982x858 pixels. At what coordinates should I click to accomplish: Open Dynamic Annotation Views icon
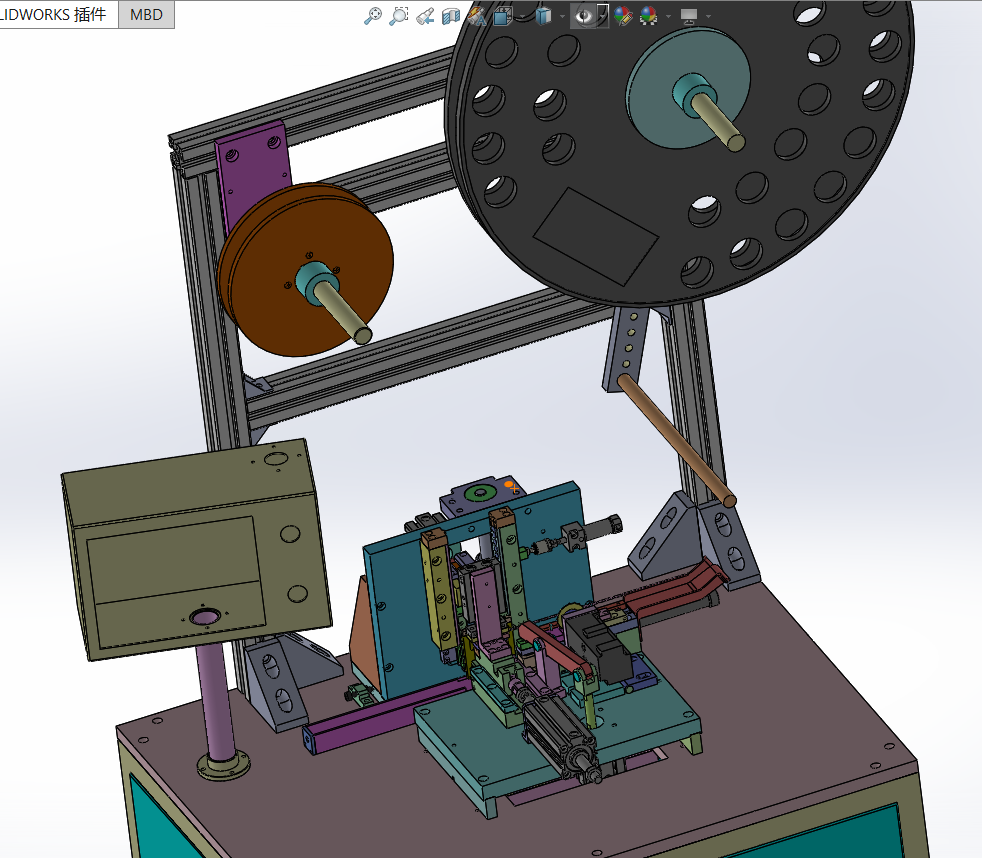click(x=477, y=16)
